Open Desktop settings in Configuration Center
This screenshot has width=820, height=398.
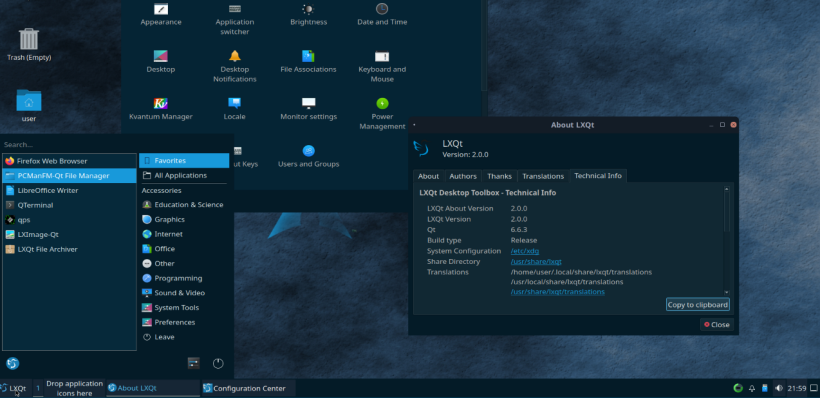(x=161, y=62)
